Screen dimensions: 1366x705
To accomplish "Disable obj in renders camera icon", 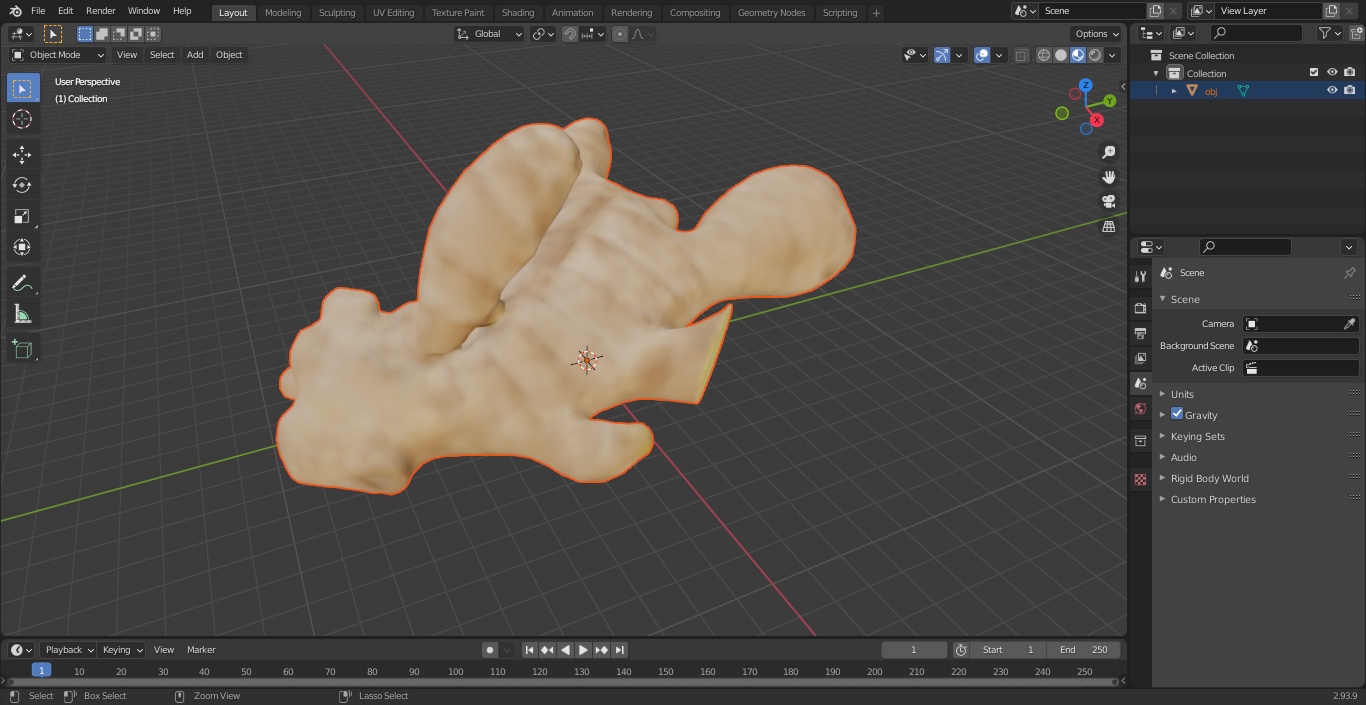I will 1349,90.
